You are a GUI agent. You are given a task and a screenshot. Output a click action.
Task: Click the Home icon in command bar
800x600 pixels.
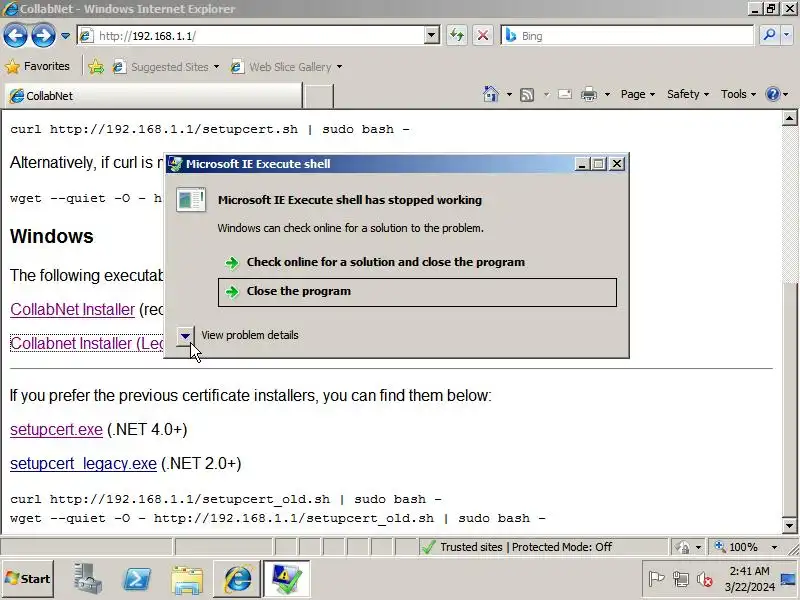pos(491,94)
